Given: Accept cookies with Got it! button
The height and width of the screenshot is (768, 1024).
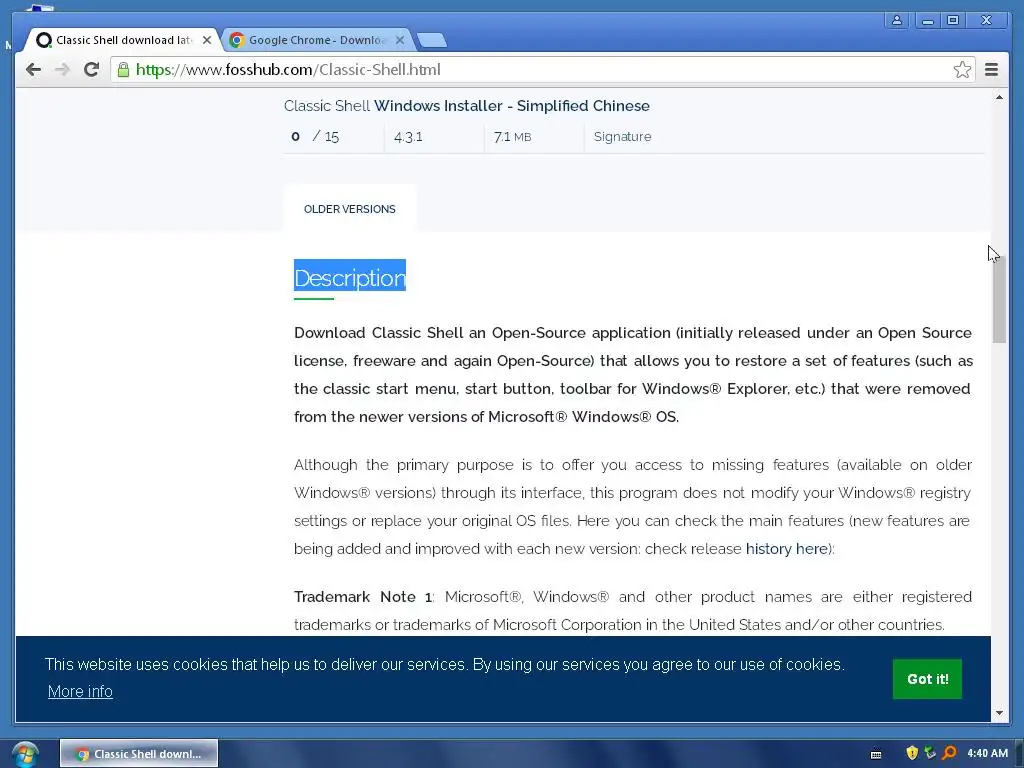Looking at the screenshot, I should point(927,679).
